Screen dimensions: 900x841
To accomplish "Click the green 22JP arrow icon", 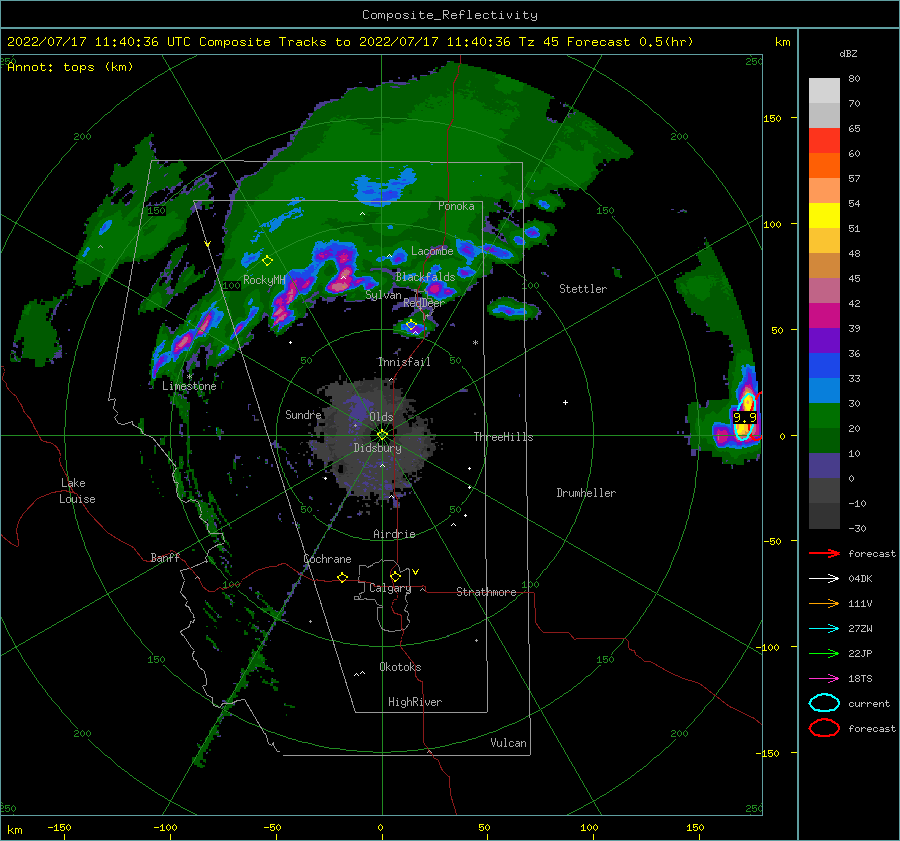I will (824, 653).
